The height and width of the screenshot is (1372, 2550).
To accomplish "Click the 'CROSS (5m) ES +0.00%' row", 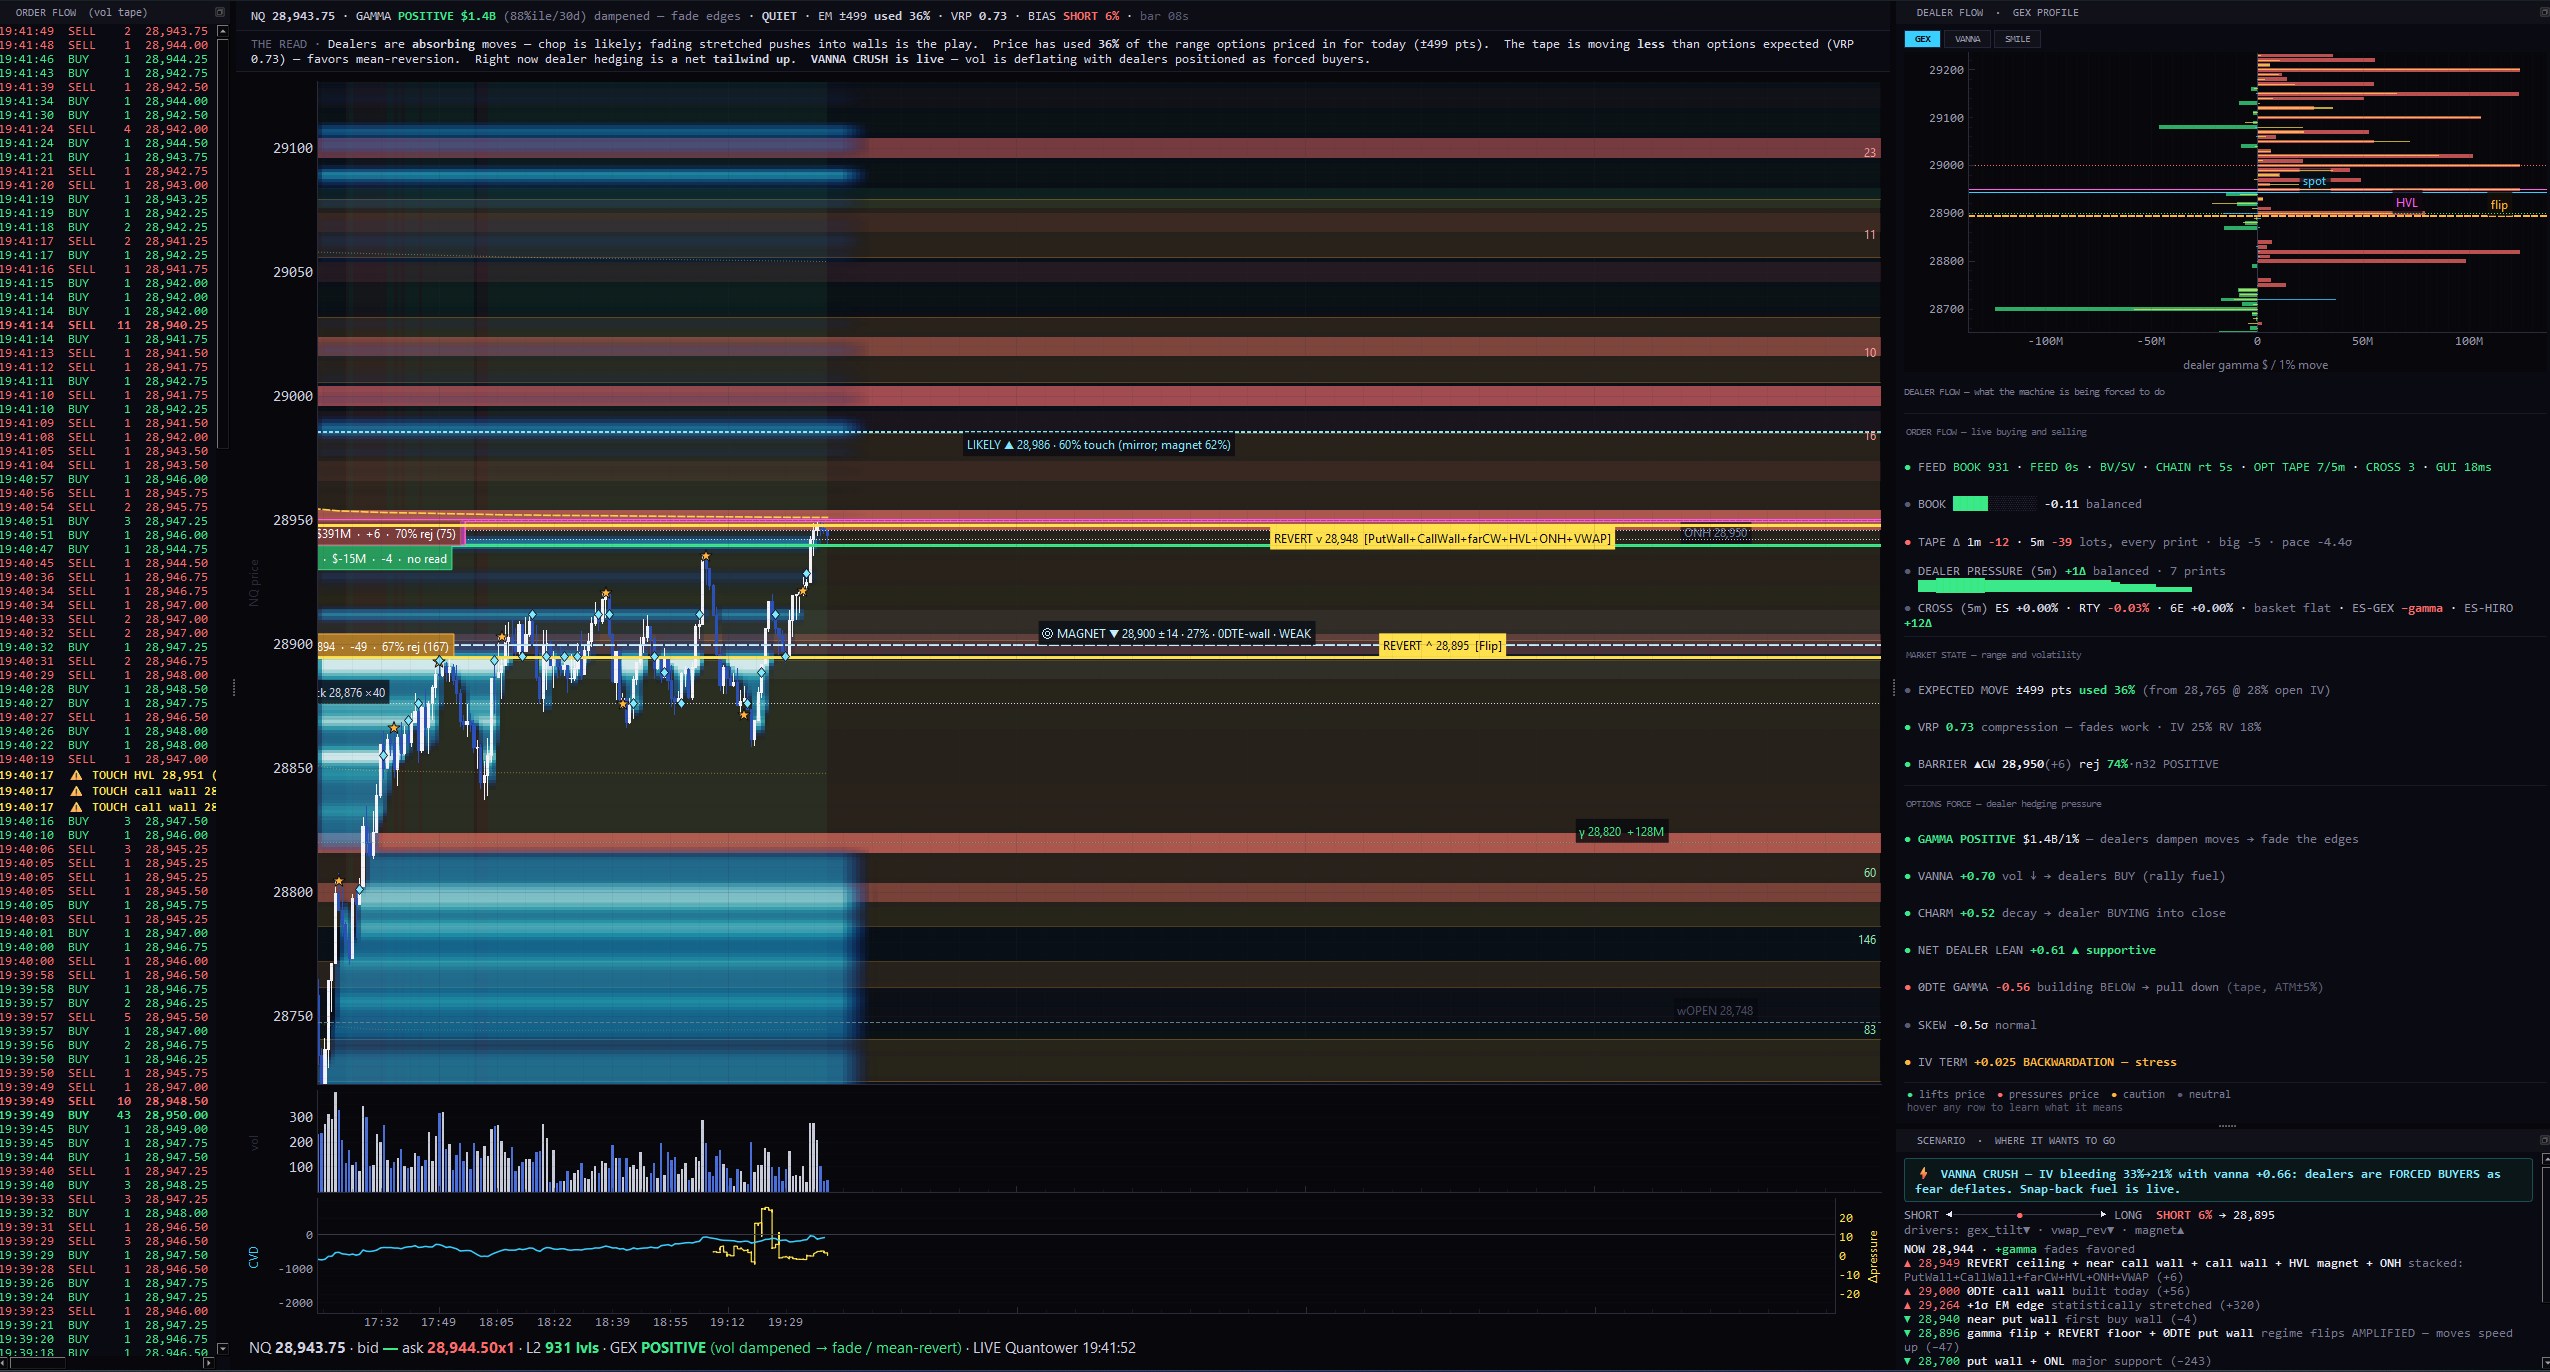I will click(x=2208, y=615).
